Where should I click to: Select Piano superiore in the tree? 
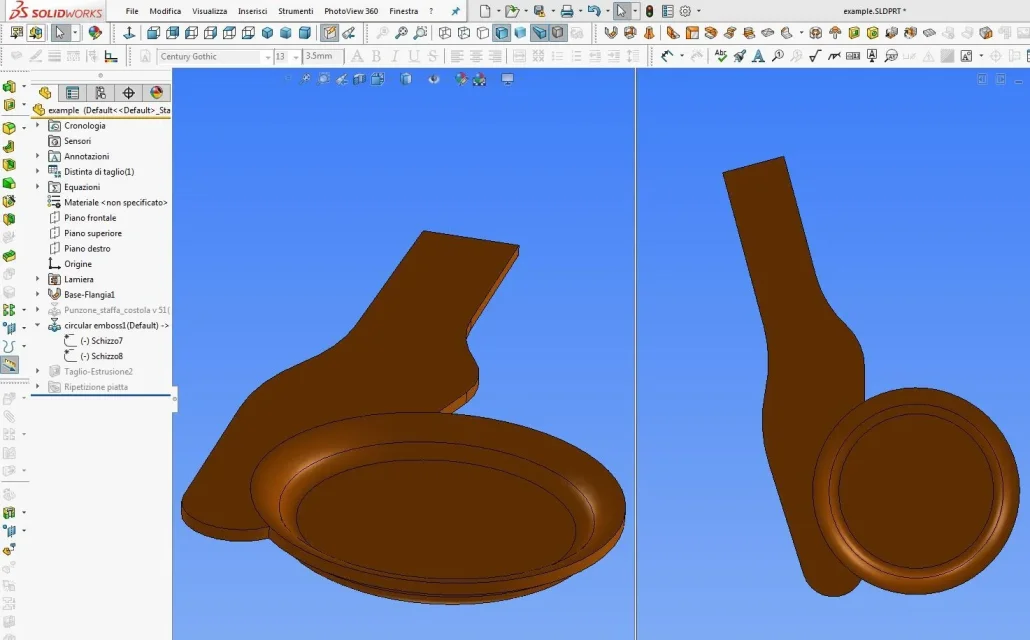93,233
